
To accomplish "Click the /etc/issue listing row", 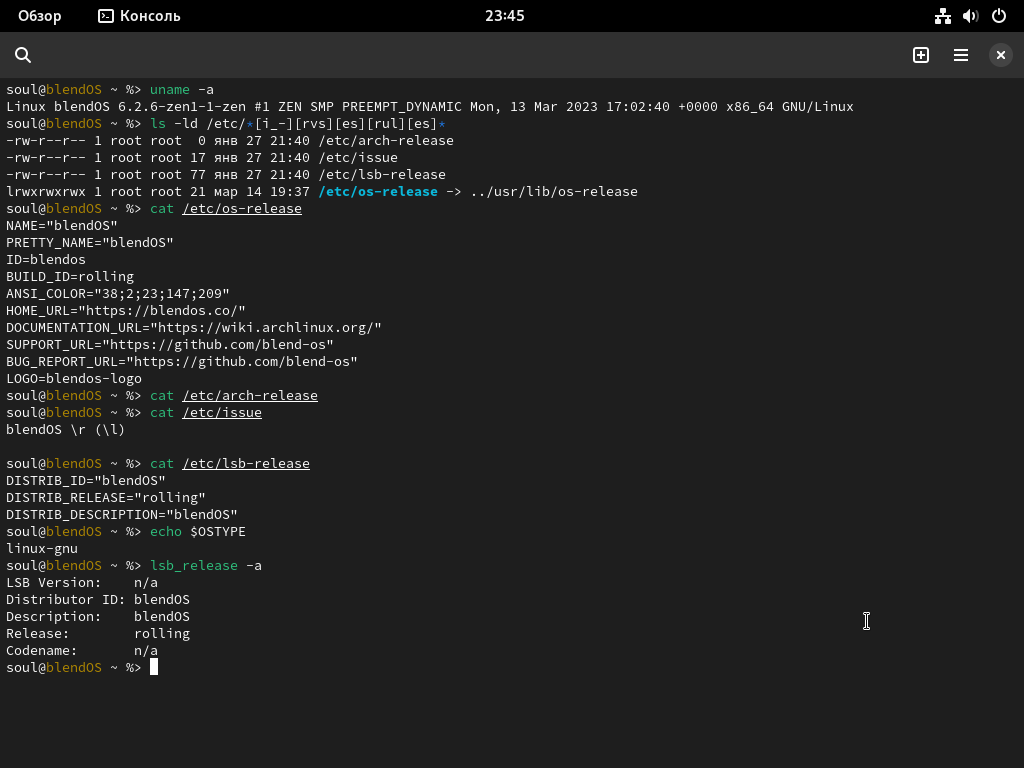I will pyautogui.click(x=202, y=157).
